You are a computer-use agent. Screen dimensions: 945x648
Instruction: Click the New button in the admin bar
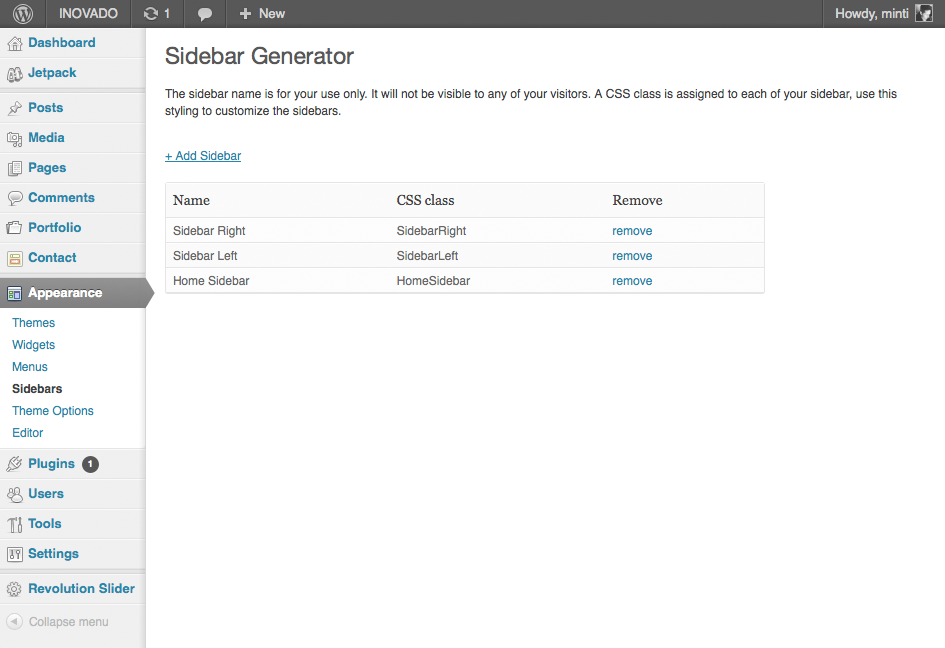click(x=261, y=13)
